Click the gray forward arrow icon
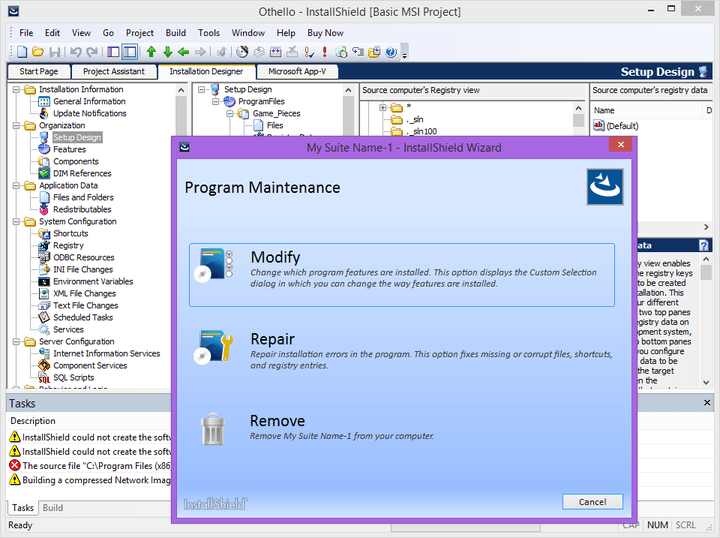This screenshot has height=538, width=720. point(200,52)
